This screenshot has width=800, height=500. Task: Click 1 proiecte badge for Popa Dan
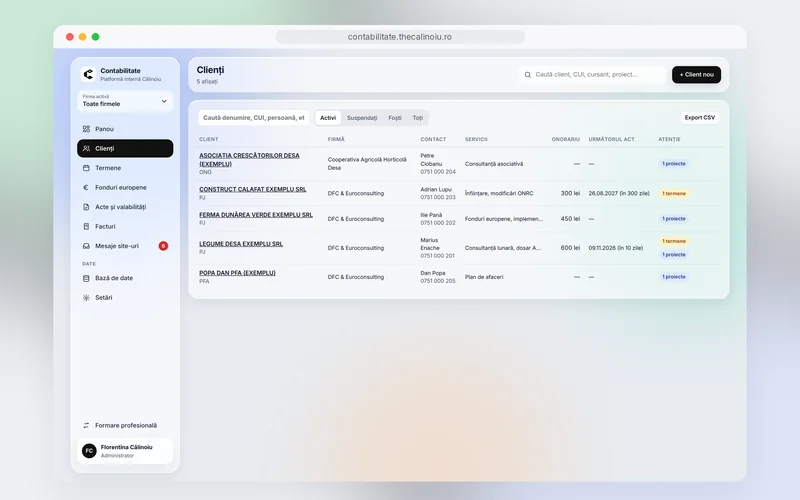click(x=673, y=277)
